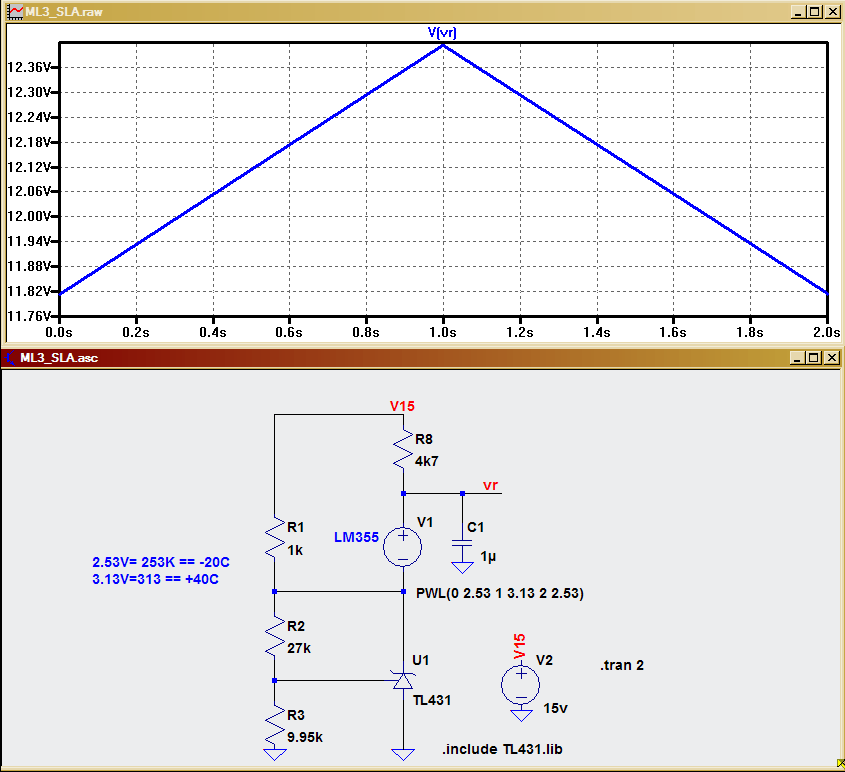Select resistor R8 symbol in schematic

point(403,450)
